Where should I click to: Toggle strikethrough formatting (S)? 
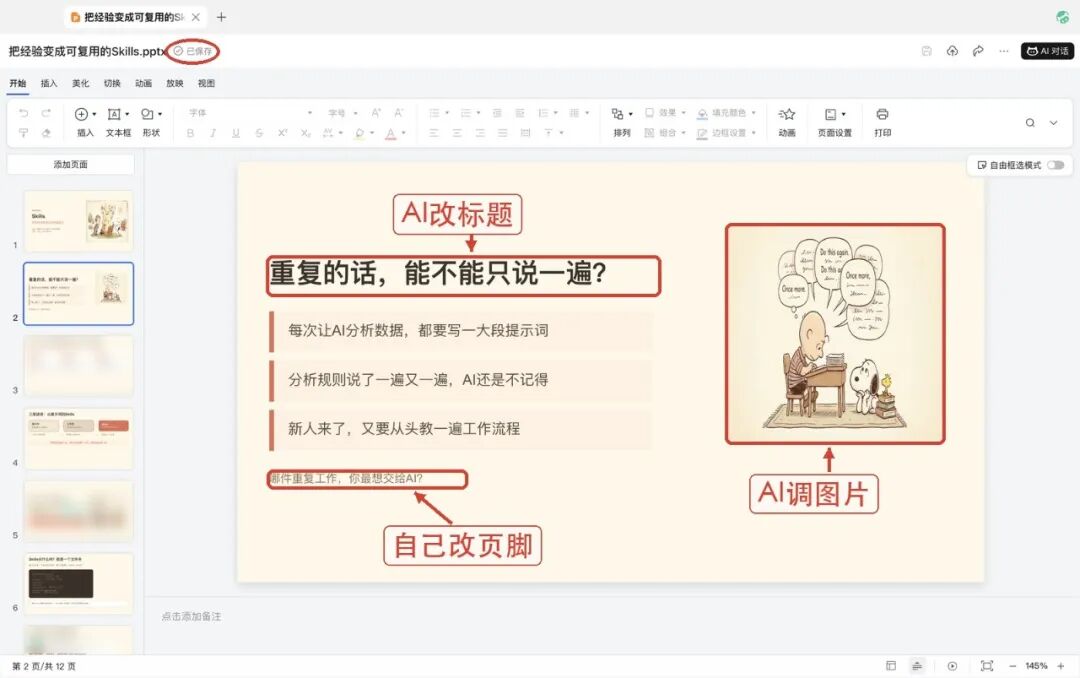click(x=259, y=133)
